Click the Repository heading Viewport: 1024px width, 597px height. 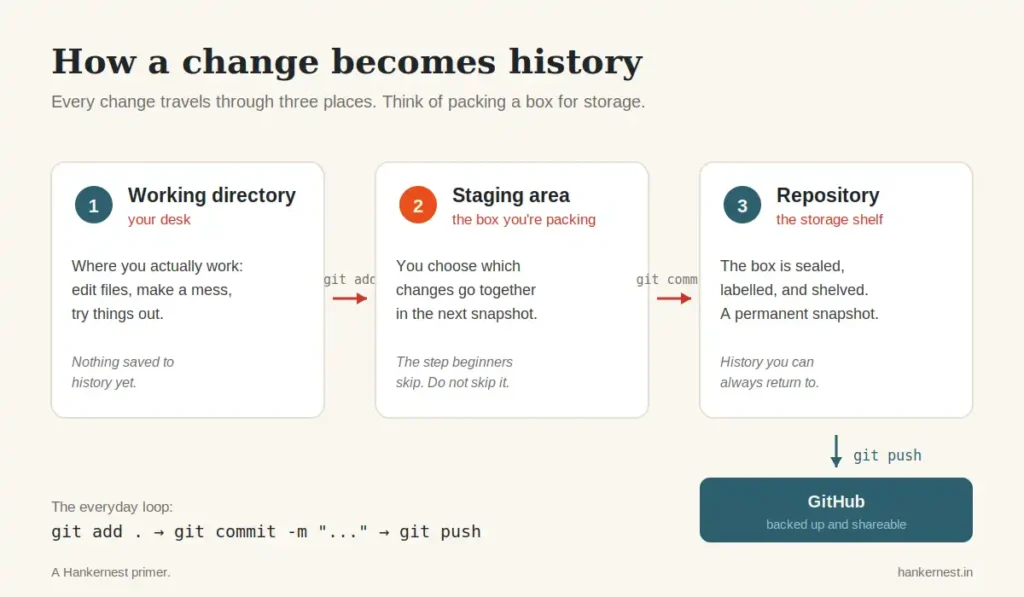point(827,195)
